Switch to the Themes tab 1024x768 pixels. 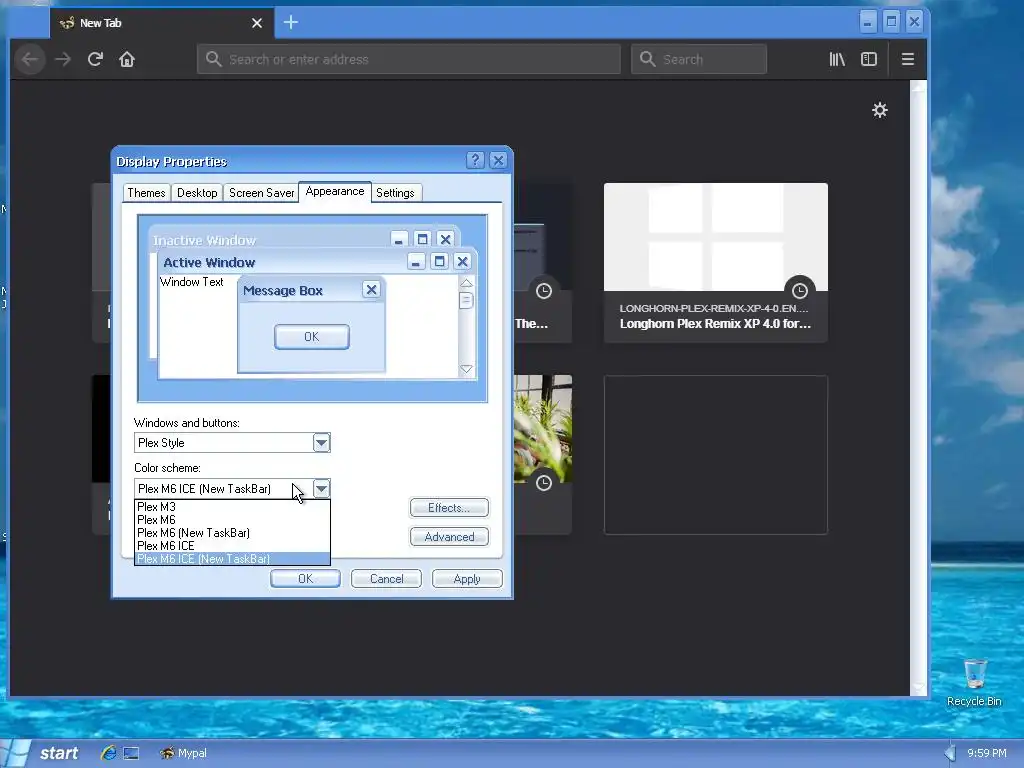pyautogui.click(x=146, y=193)
